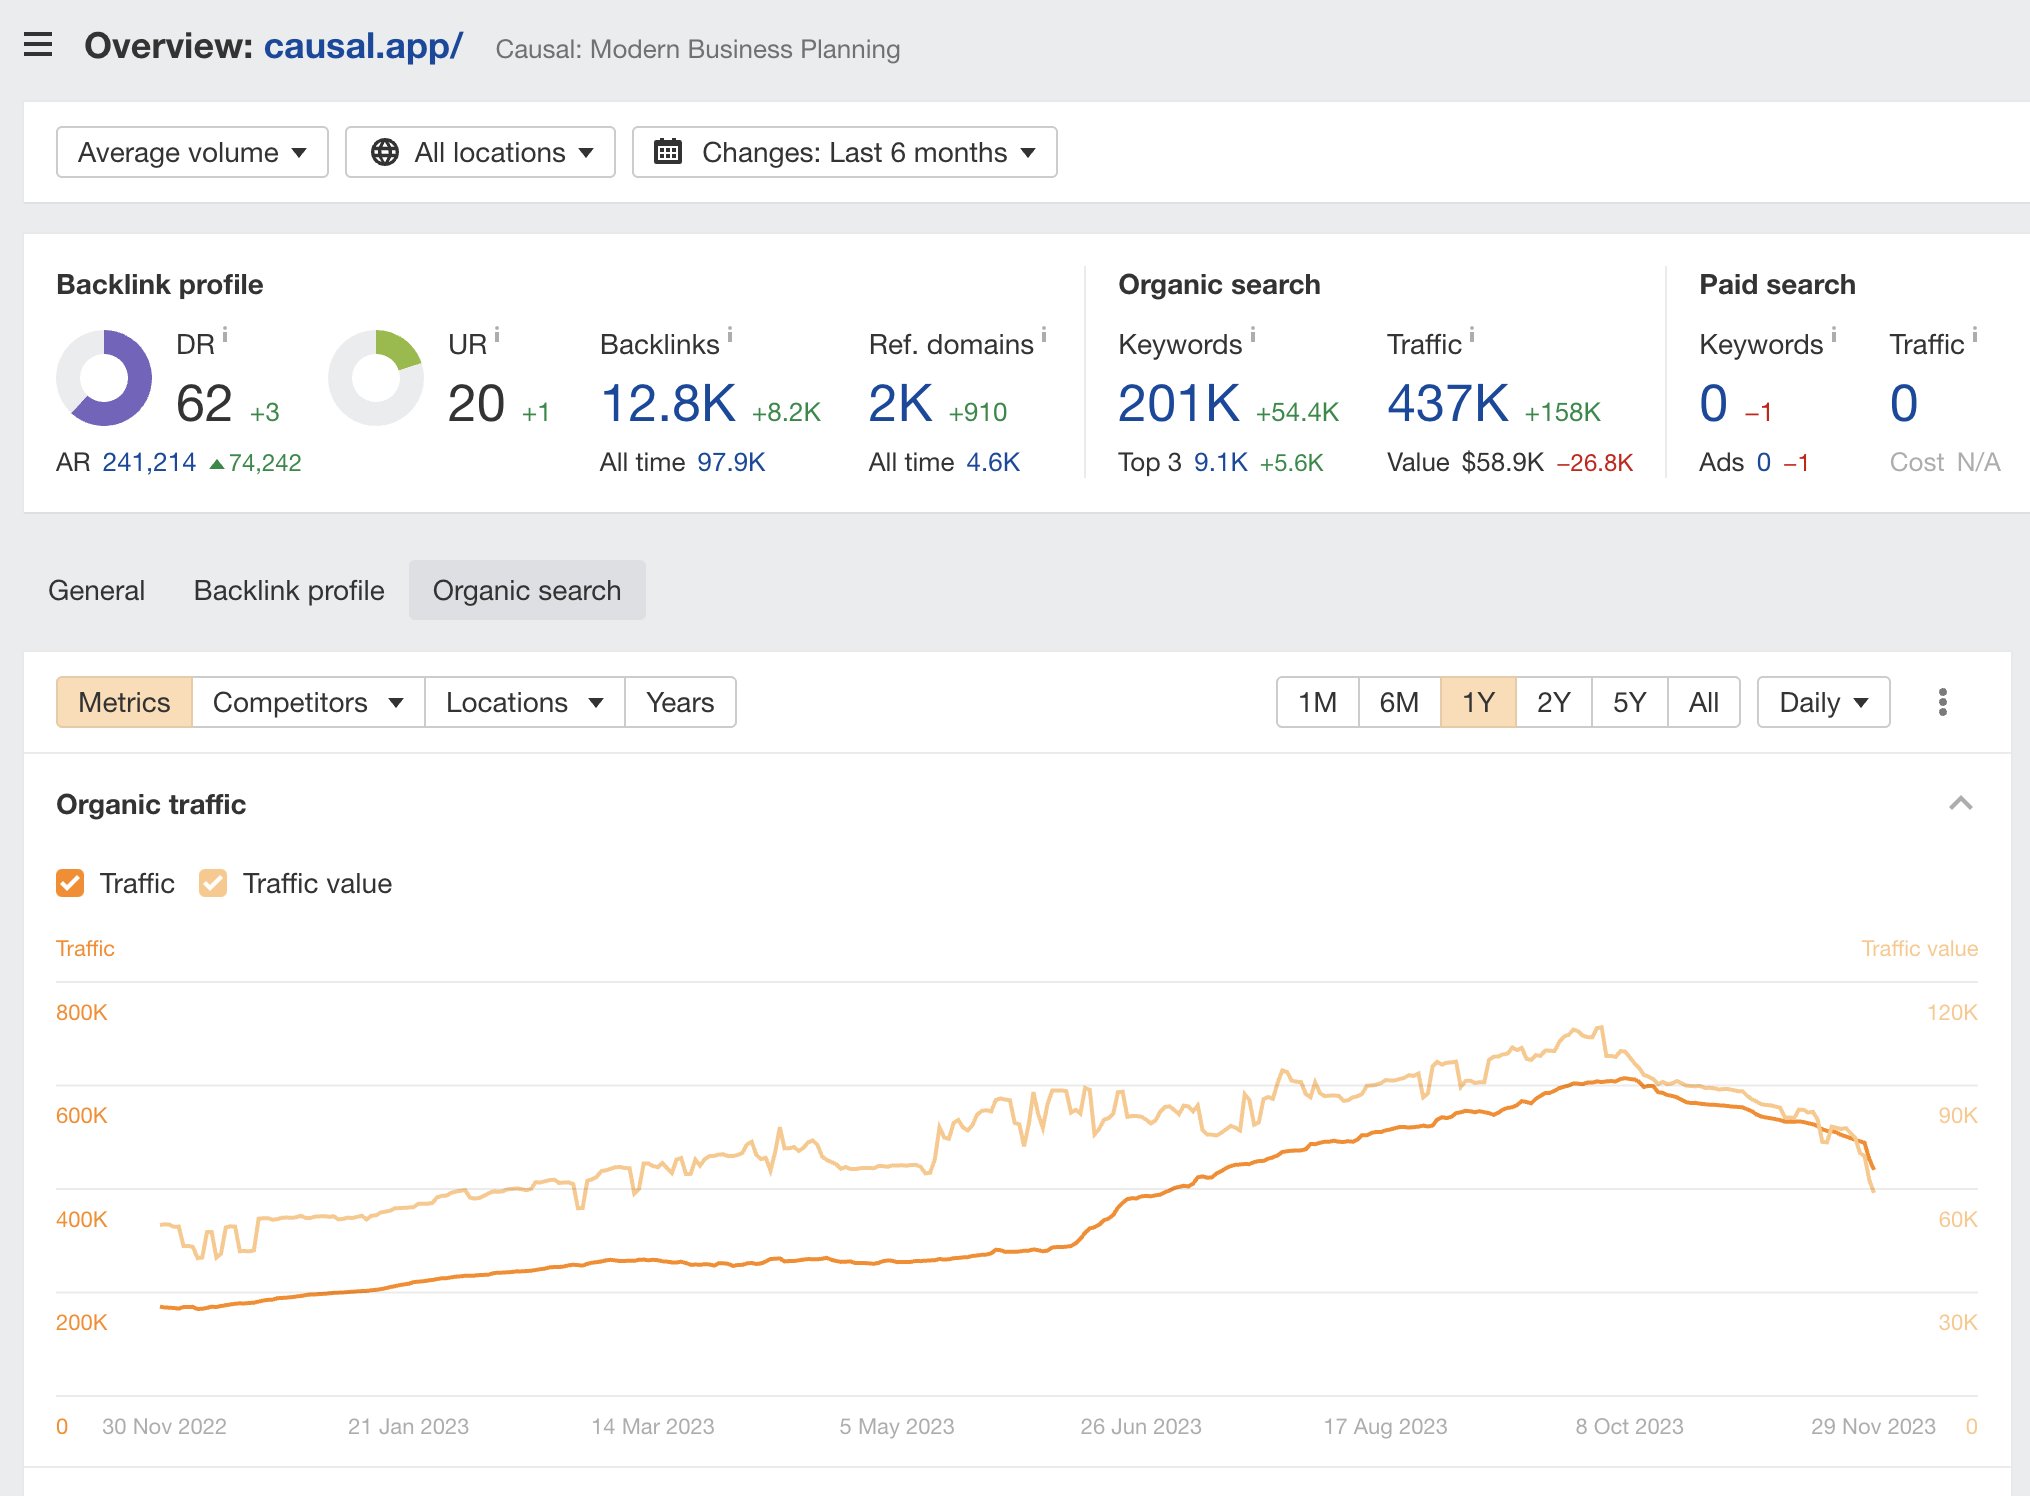Select the Years view tab
The image size is (2030, 1496).
point(680,702)
